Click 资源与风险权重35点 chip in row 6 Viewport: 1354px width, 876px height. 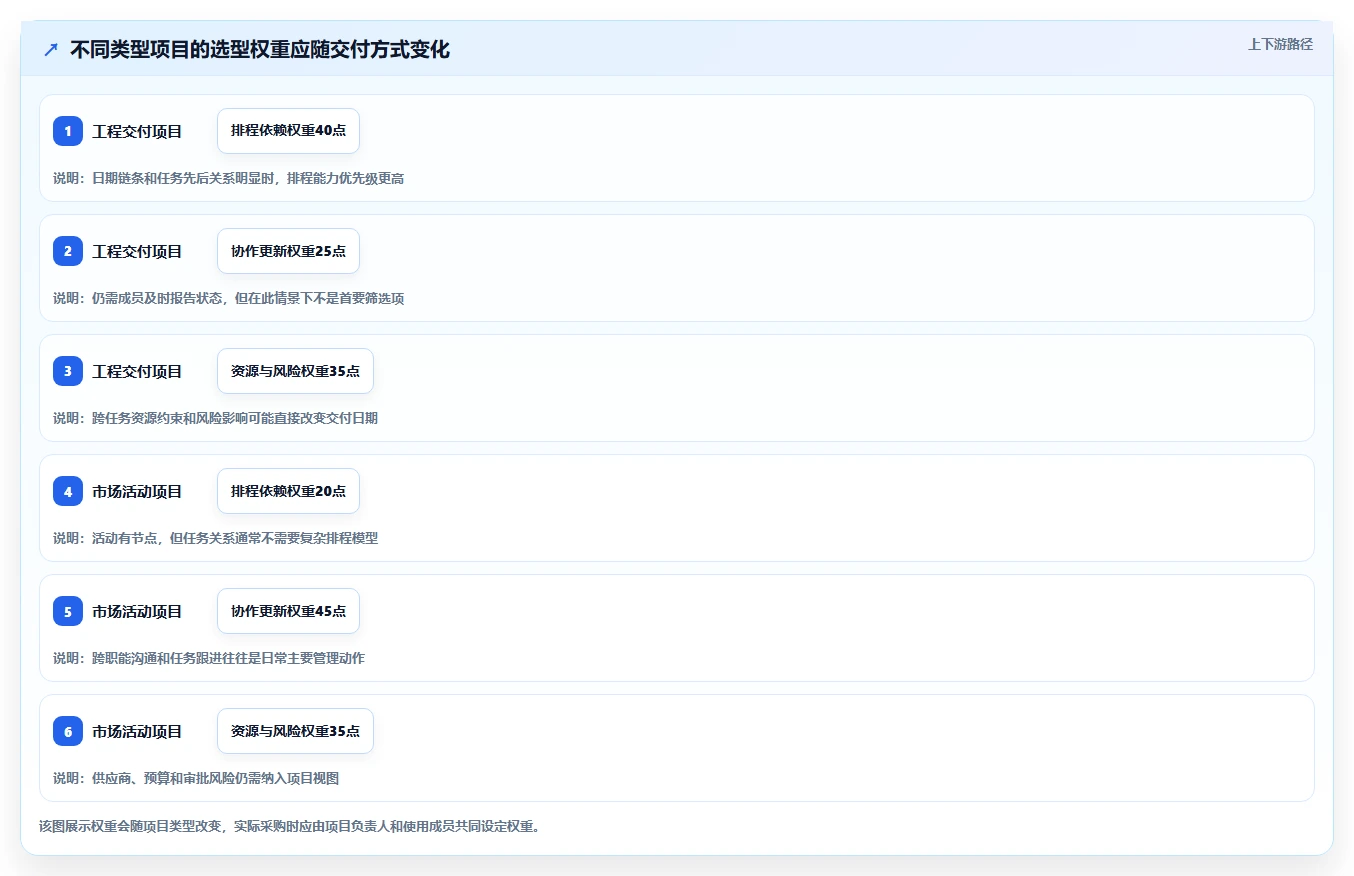(295, 731)
